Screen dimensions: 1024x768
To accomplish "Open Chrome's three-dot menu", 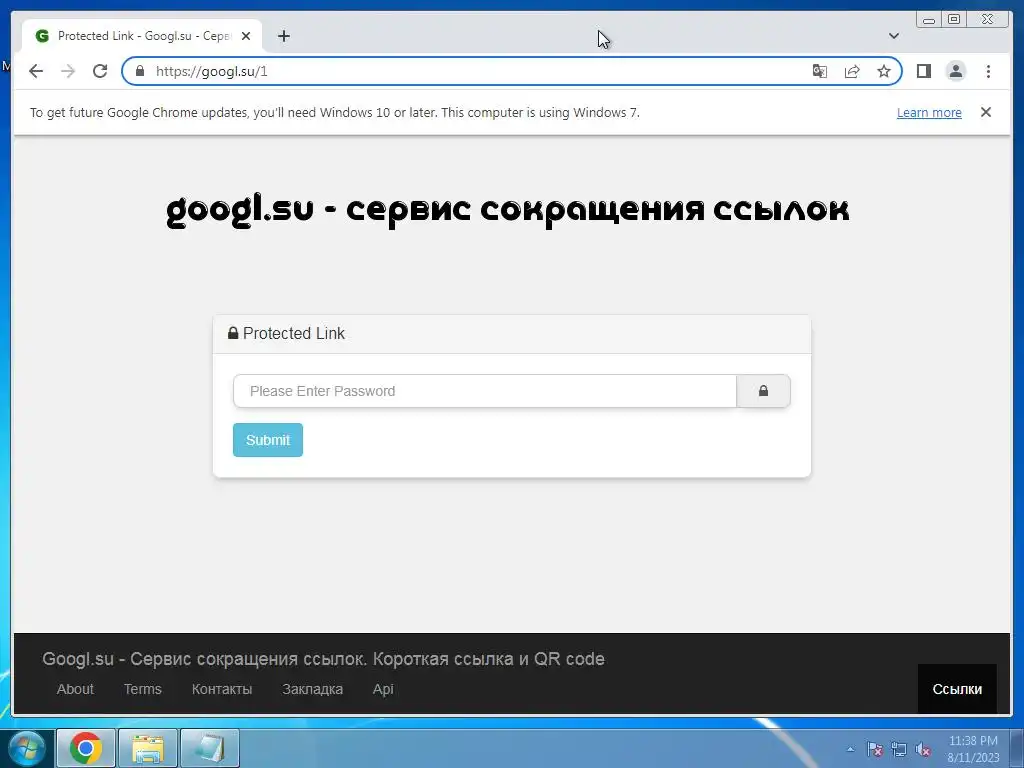I will tap(988, 71).
